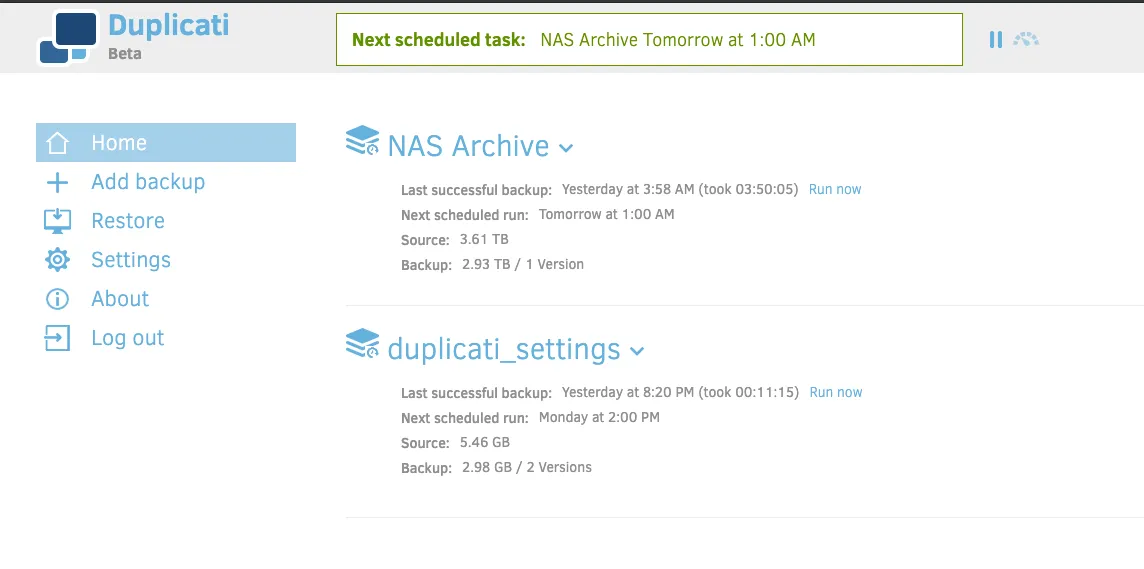Run duplicati_settings backup now
Image resolution: width=1144 pixels, height=569 pixels.
[x=835, y=392]
